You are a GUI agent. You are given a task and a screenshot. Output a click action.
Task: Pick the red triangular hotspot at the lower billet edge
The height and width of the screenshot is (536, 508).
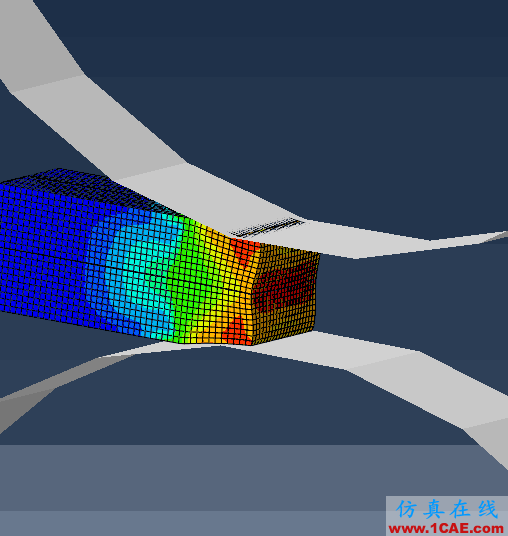click(237, 331)
